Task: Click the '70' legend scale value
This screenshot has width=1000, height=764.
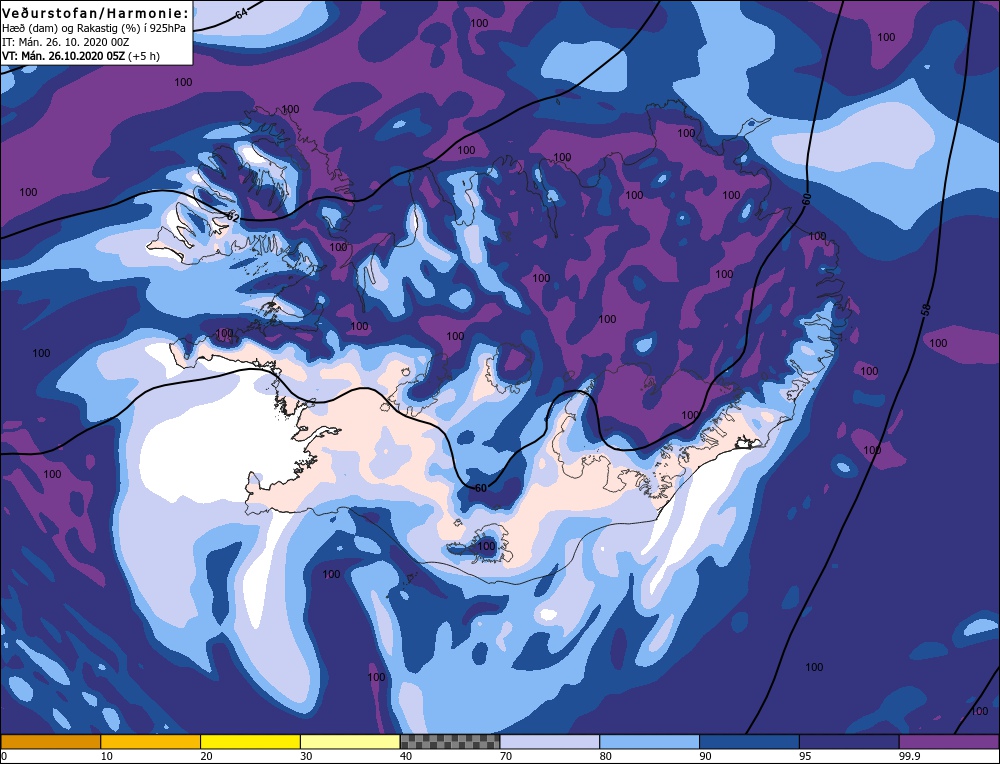Action: (x=506, y=756)
